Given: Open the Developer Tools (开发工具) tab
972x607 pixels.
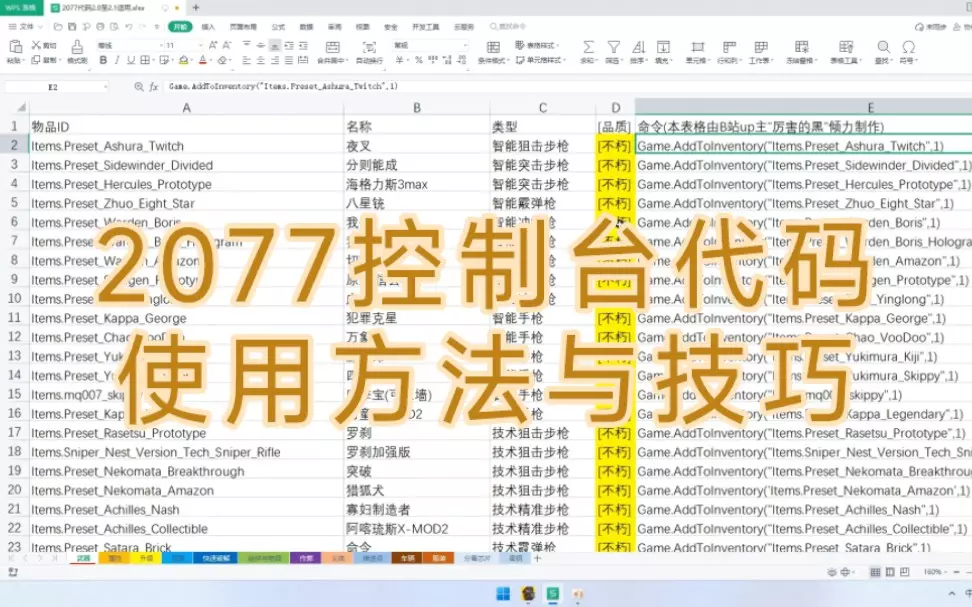Looking at the screenshot, I should tap(426, 27).
